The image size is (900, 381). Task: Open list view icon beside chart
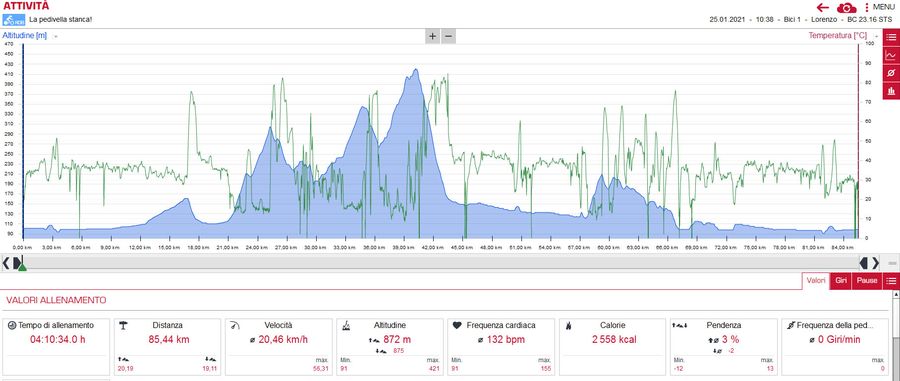coord(891,37)
